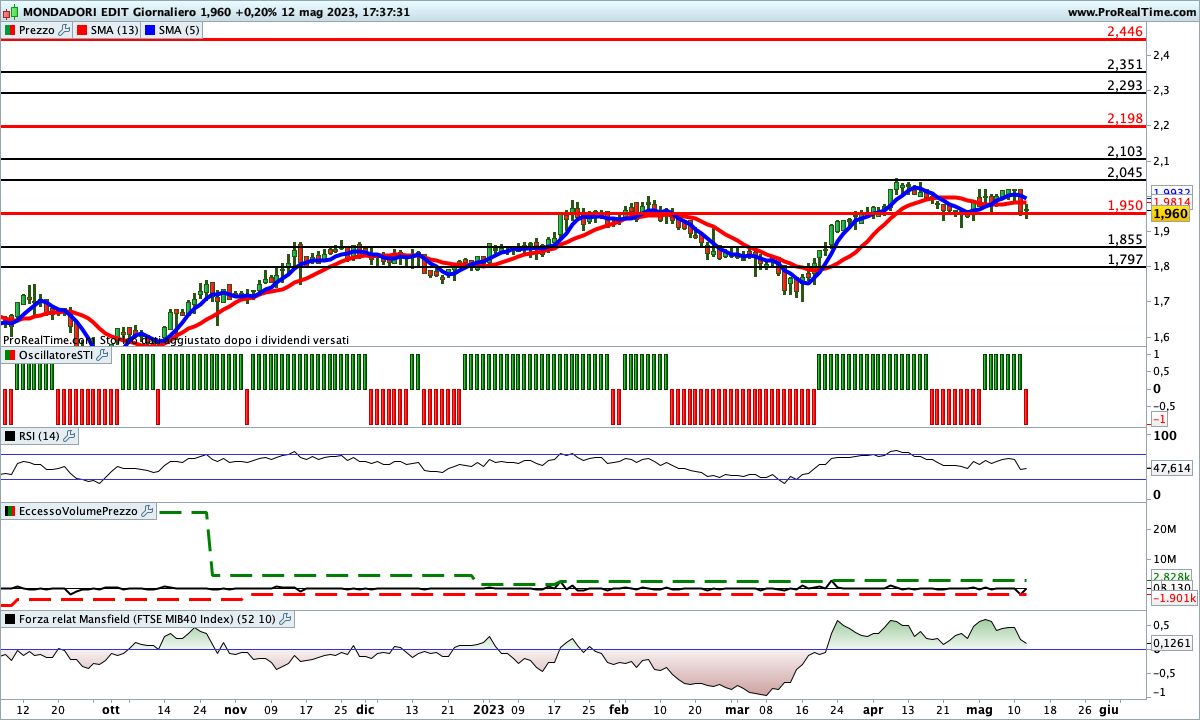Viewport: 1200px width, 720px height.
Task: Click the red −1 oscillator value tag
Action: 1161,419
